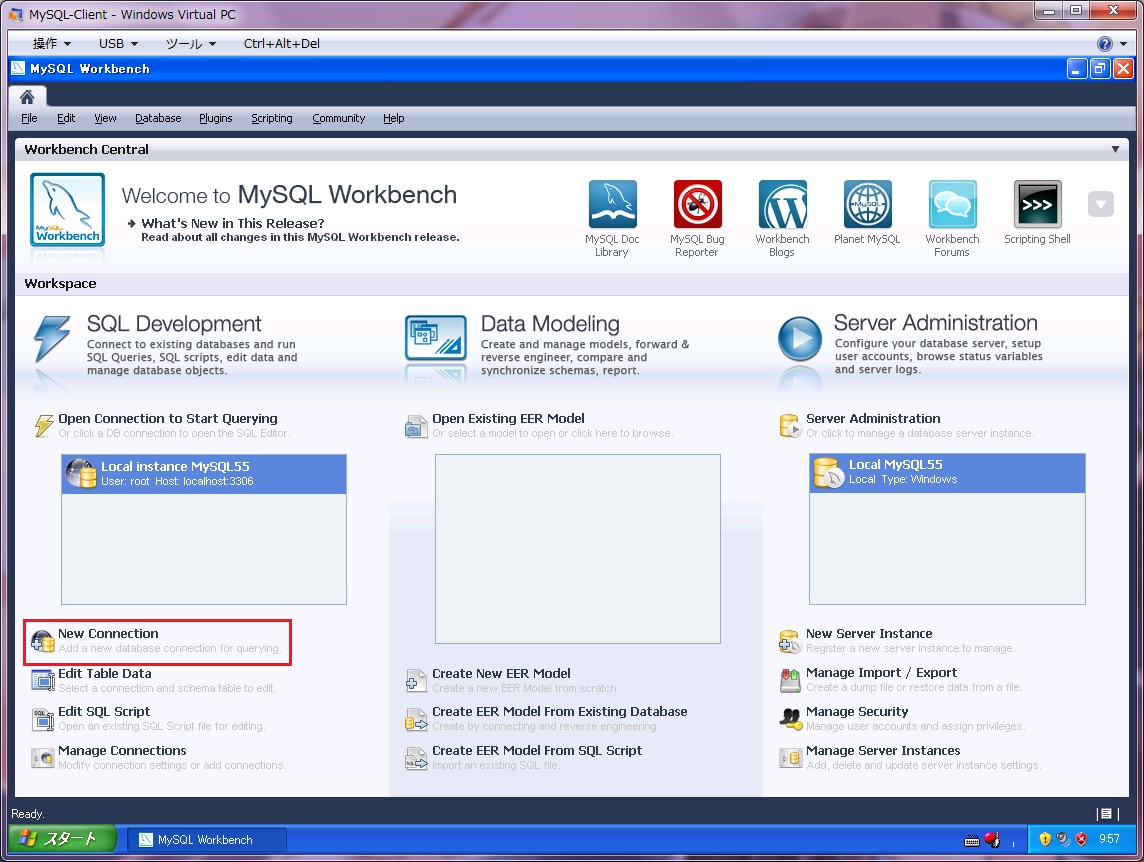Click Edit SQL Script icon

[42, 719]
